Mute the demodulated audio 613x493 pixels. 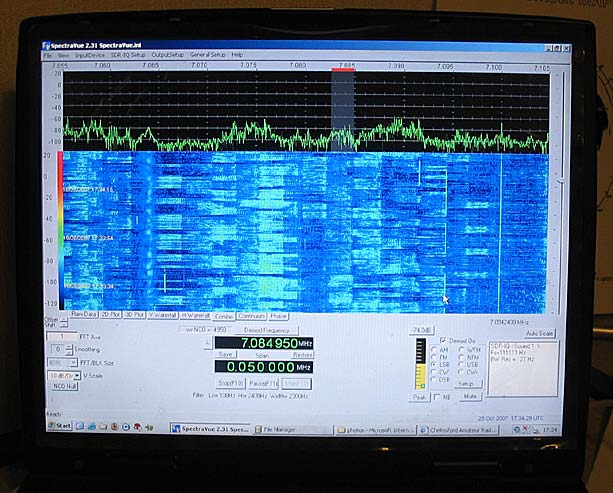click(x=470, y=396)
